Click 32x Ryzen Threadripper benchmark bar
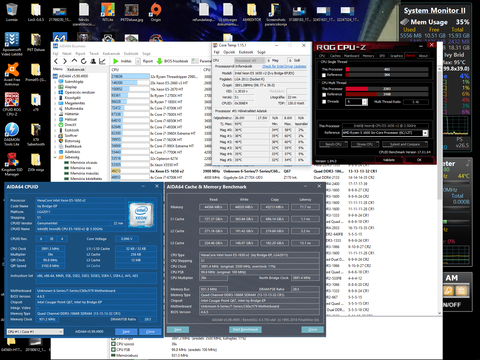The height and width of the screenshot is (360, 480). 130,76
